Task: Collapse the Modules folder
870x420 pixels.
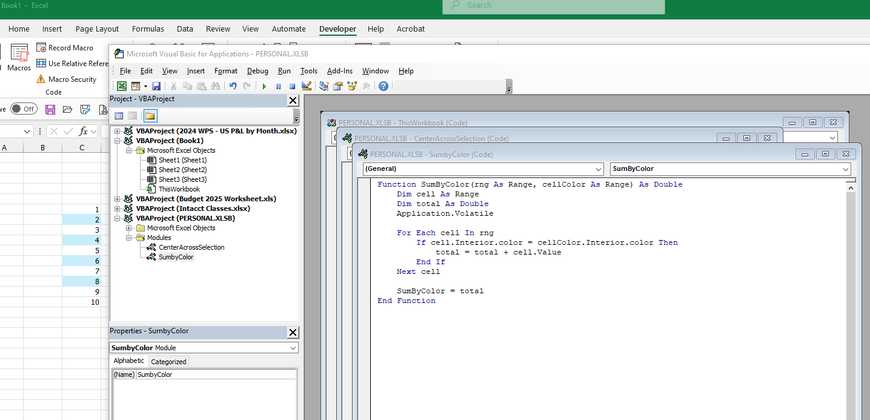Action: [x=129, y=237]
